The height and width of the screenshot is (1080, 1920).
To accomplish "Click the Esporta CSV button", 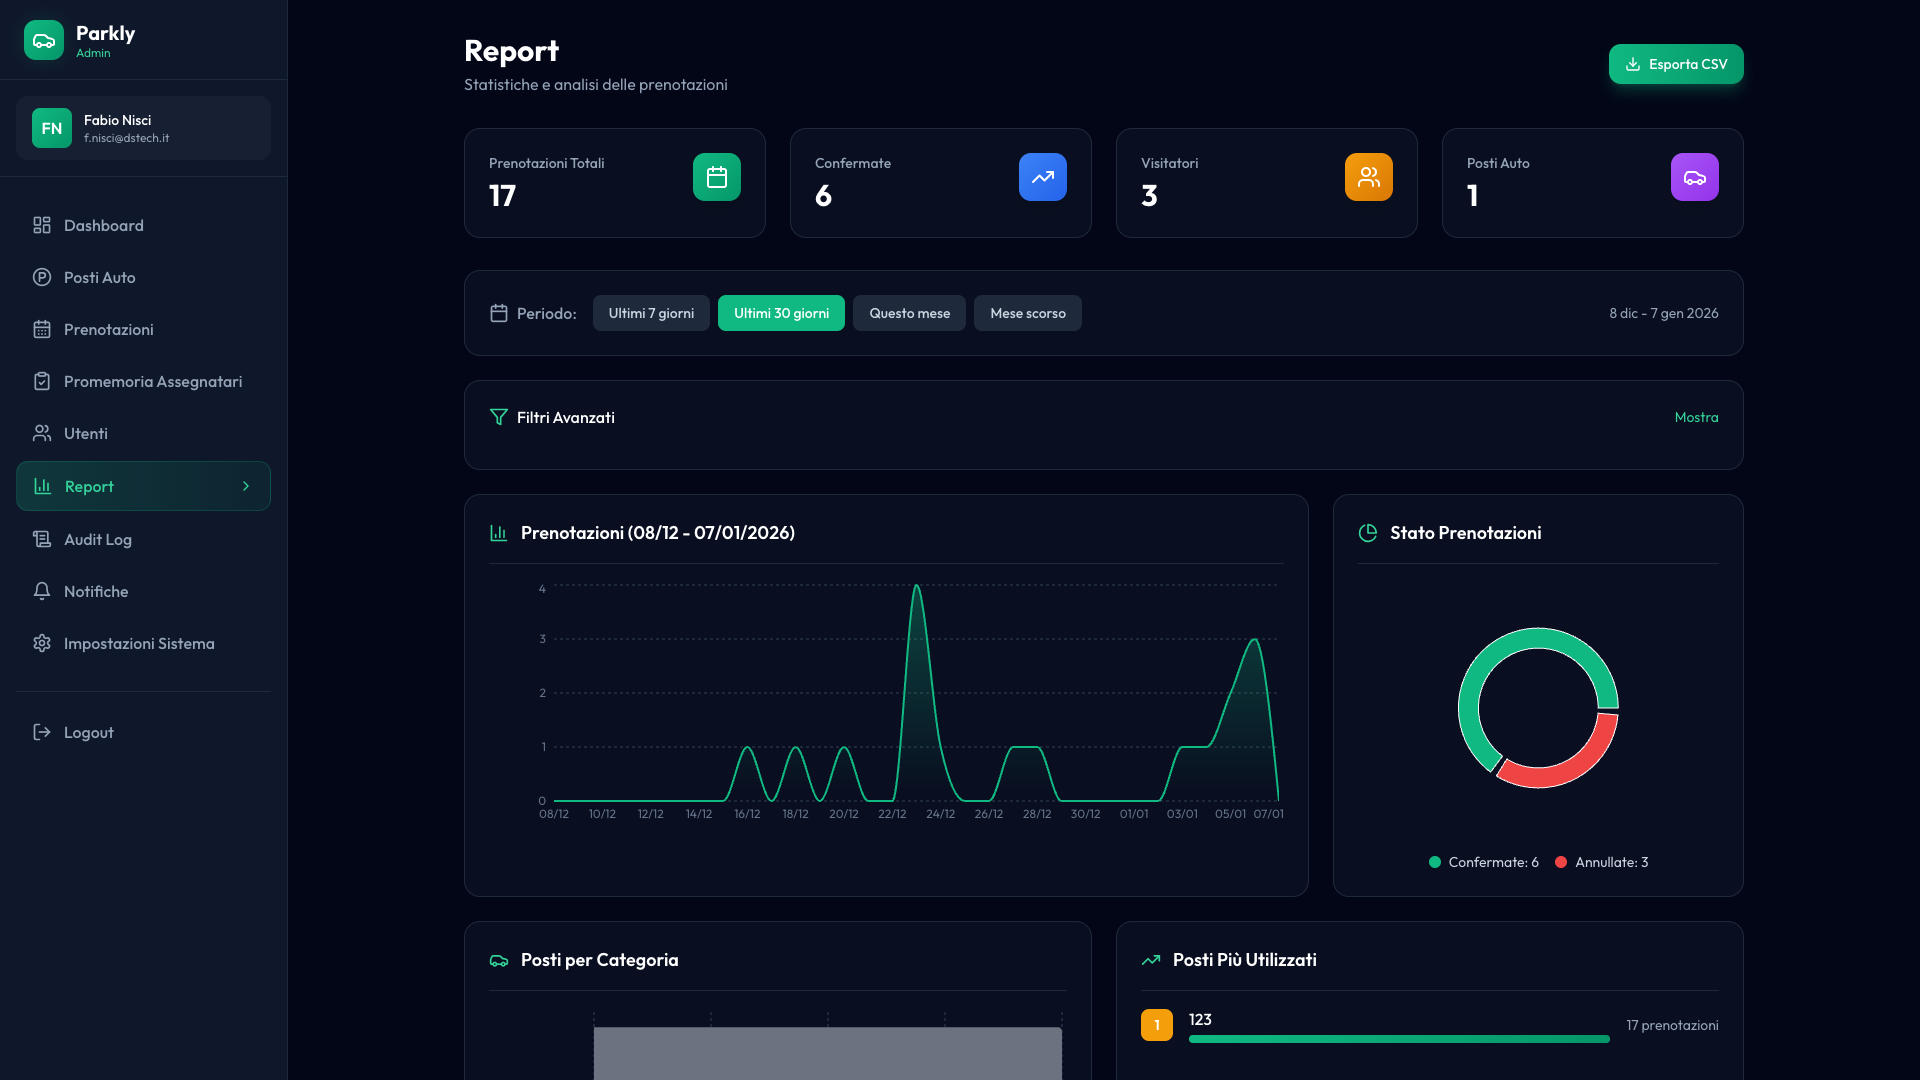I will point(1675,64).
